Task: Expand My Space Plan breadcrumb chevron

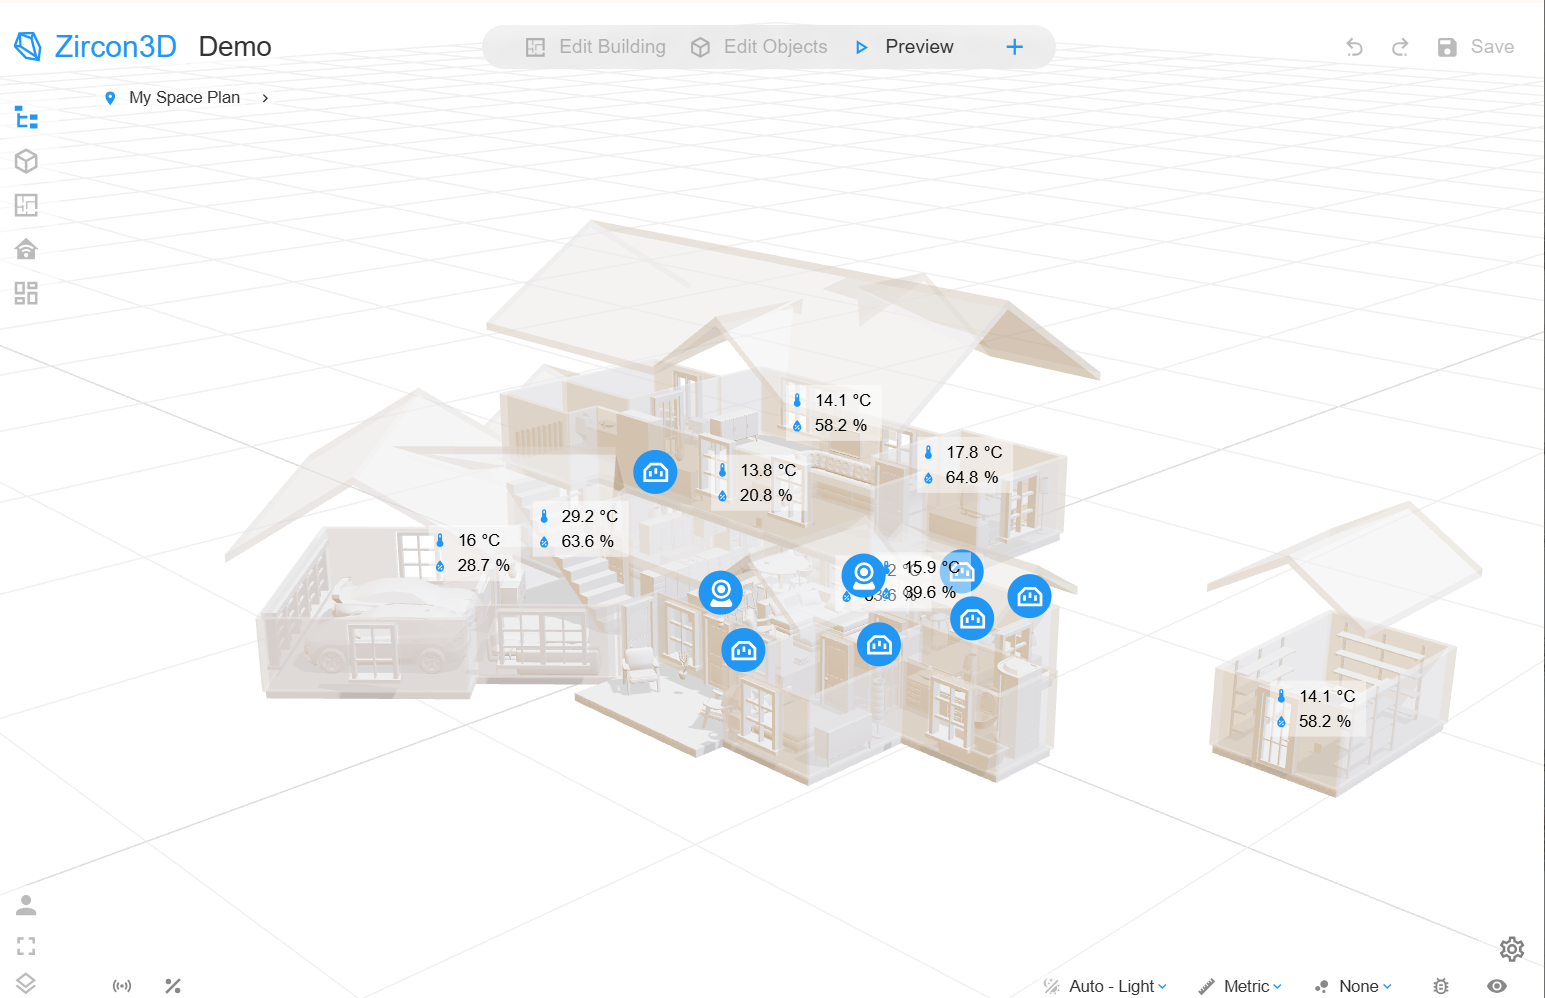Action: pos(265,98)
